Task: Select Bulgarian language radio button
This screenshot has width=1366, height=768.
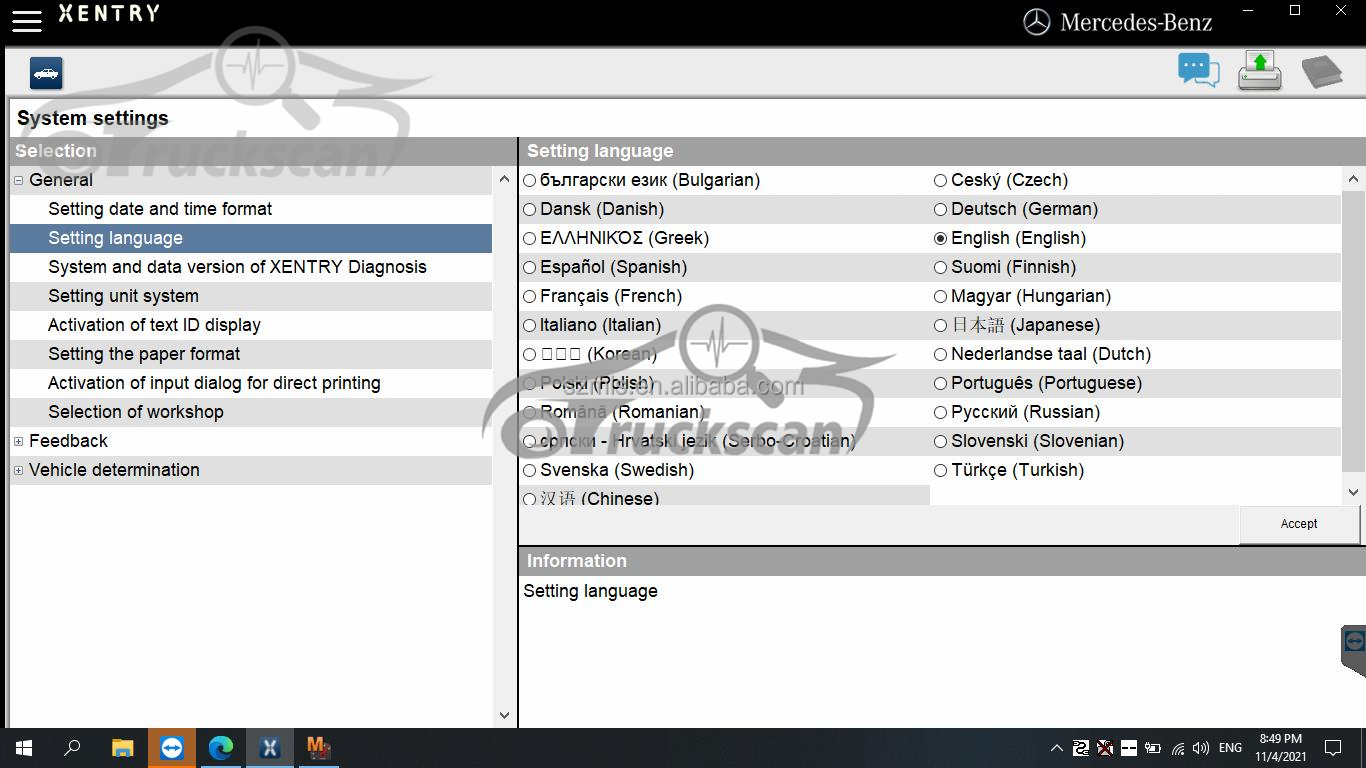Action: 530,181
